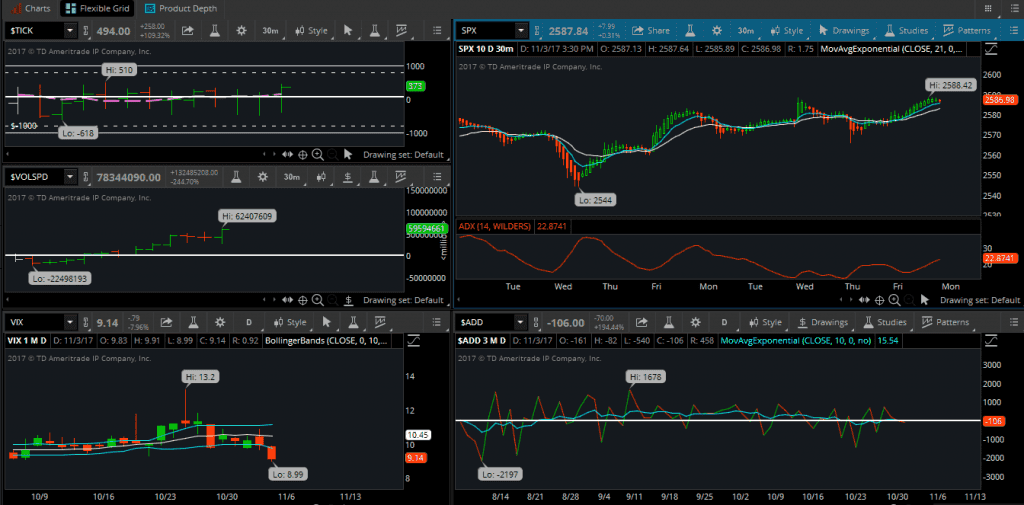Click the $TICK symbol link icon
The image size is (1024, 505).
86,30
